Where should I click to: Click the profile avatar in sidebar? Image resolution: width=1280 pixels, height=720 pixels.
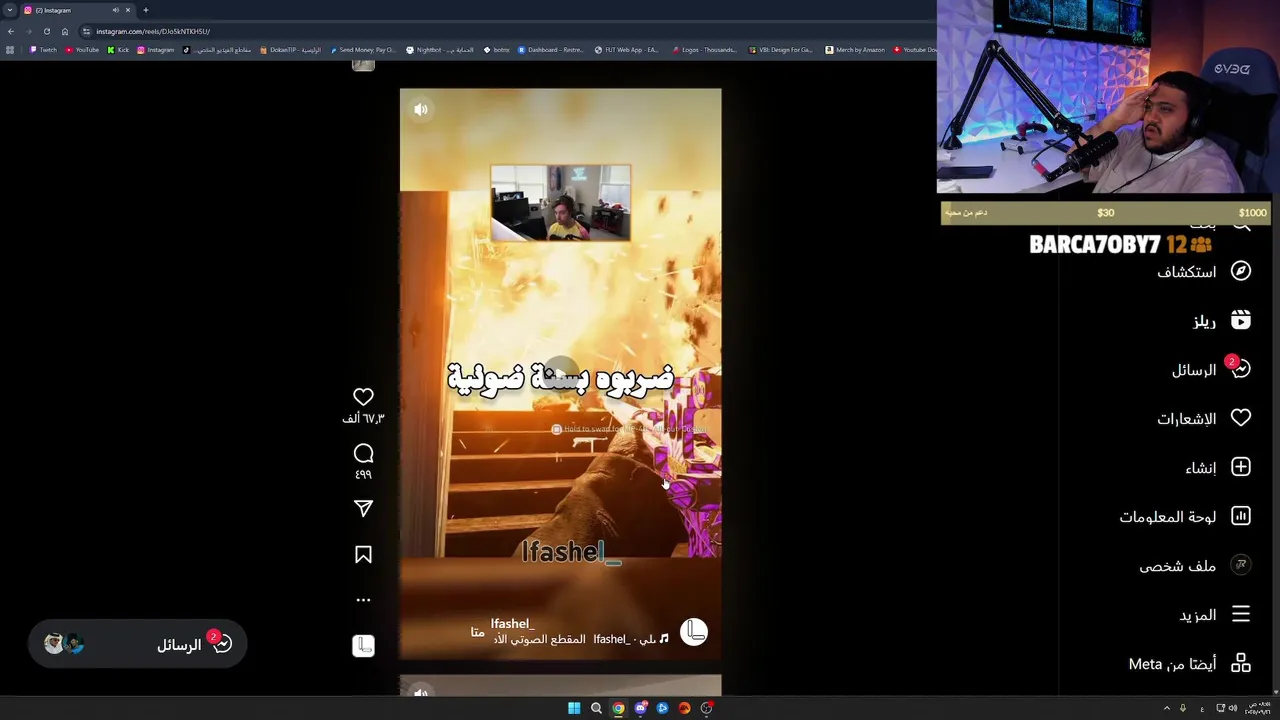(x=1241, y=565)
